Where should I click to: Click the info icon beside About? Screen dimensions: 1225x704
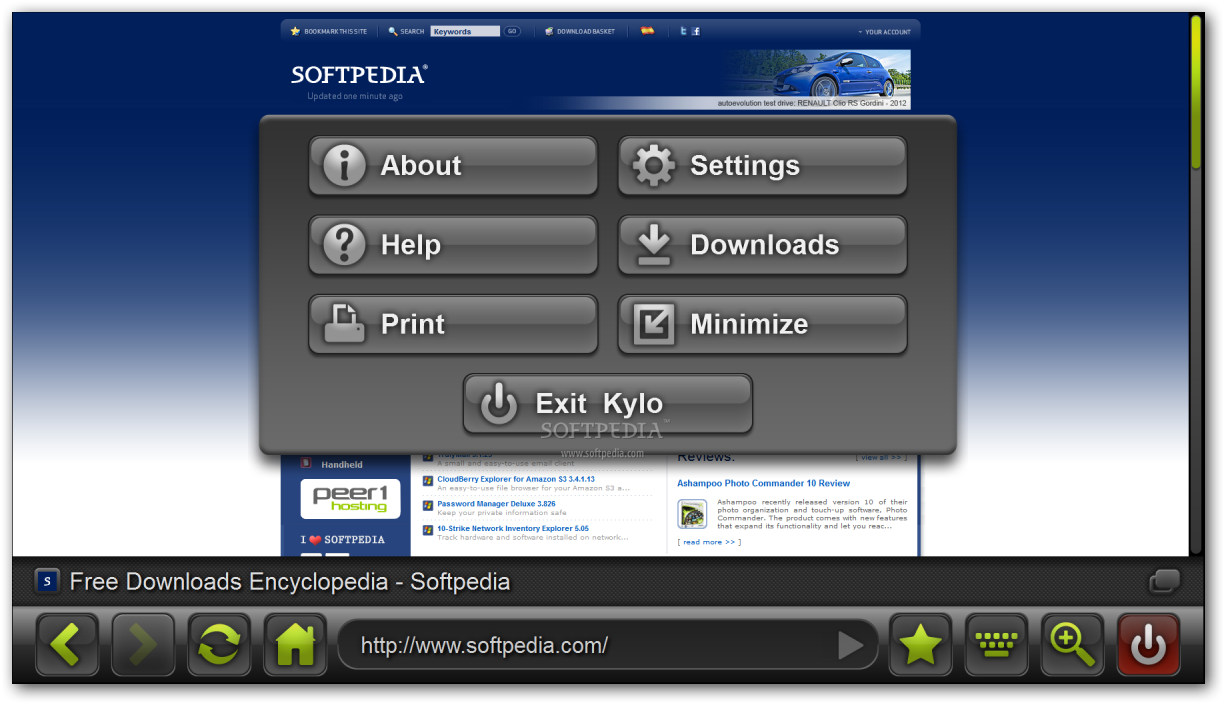pyautogui.click(x=345, y=166)
